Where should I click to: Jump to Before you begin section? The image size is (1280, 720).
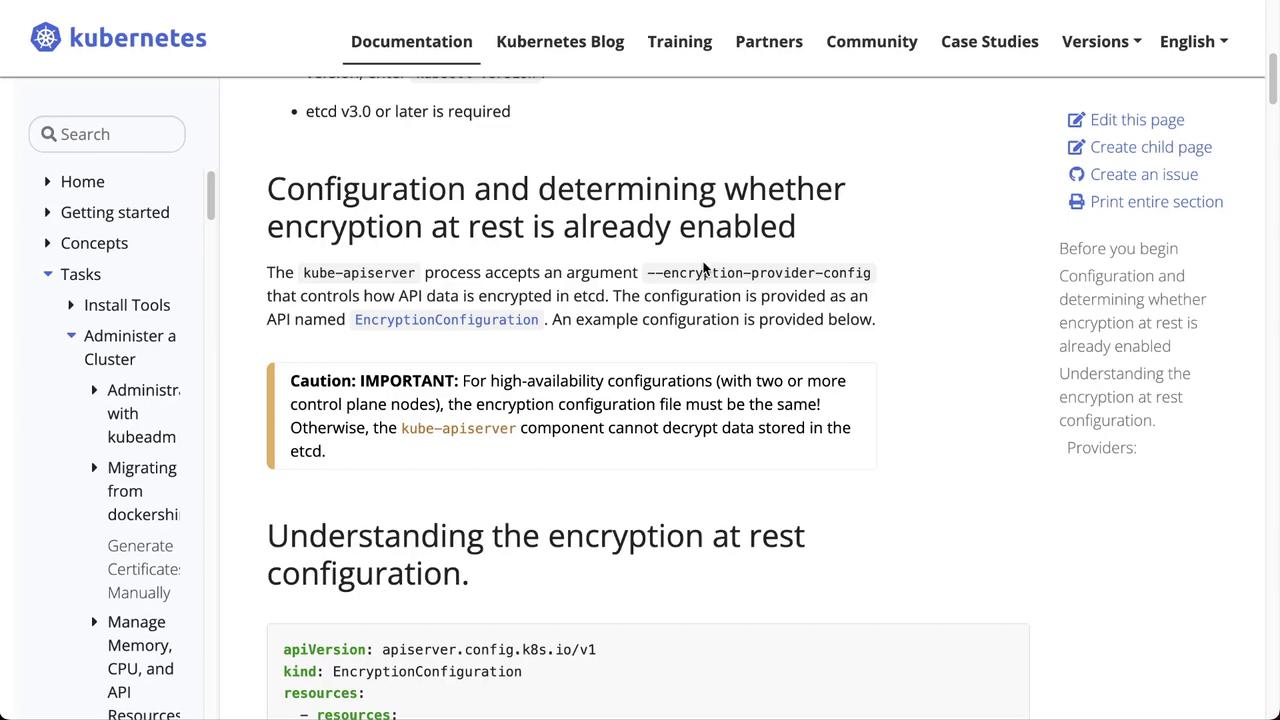[x=1118, y=249]
